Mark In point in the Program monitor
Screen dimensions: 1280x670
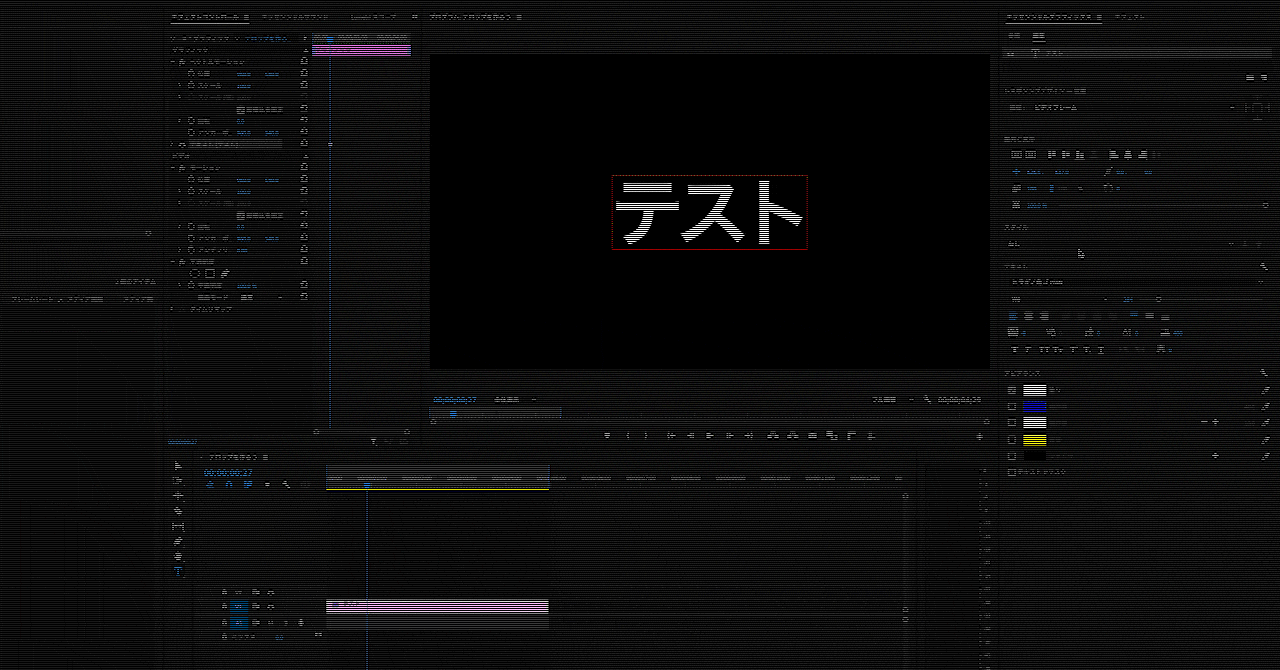628,435
